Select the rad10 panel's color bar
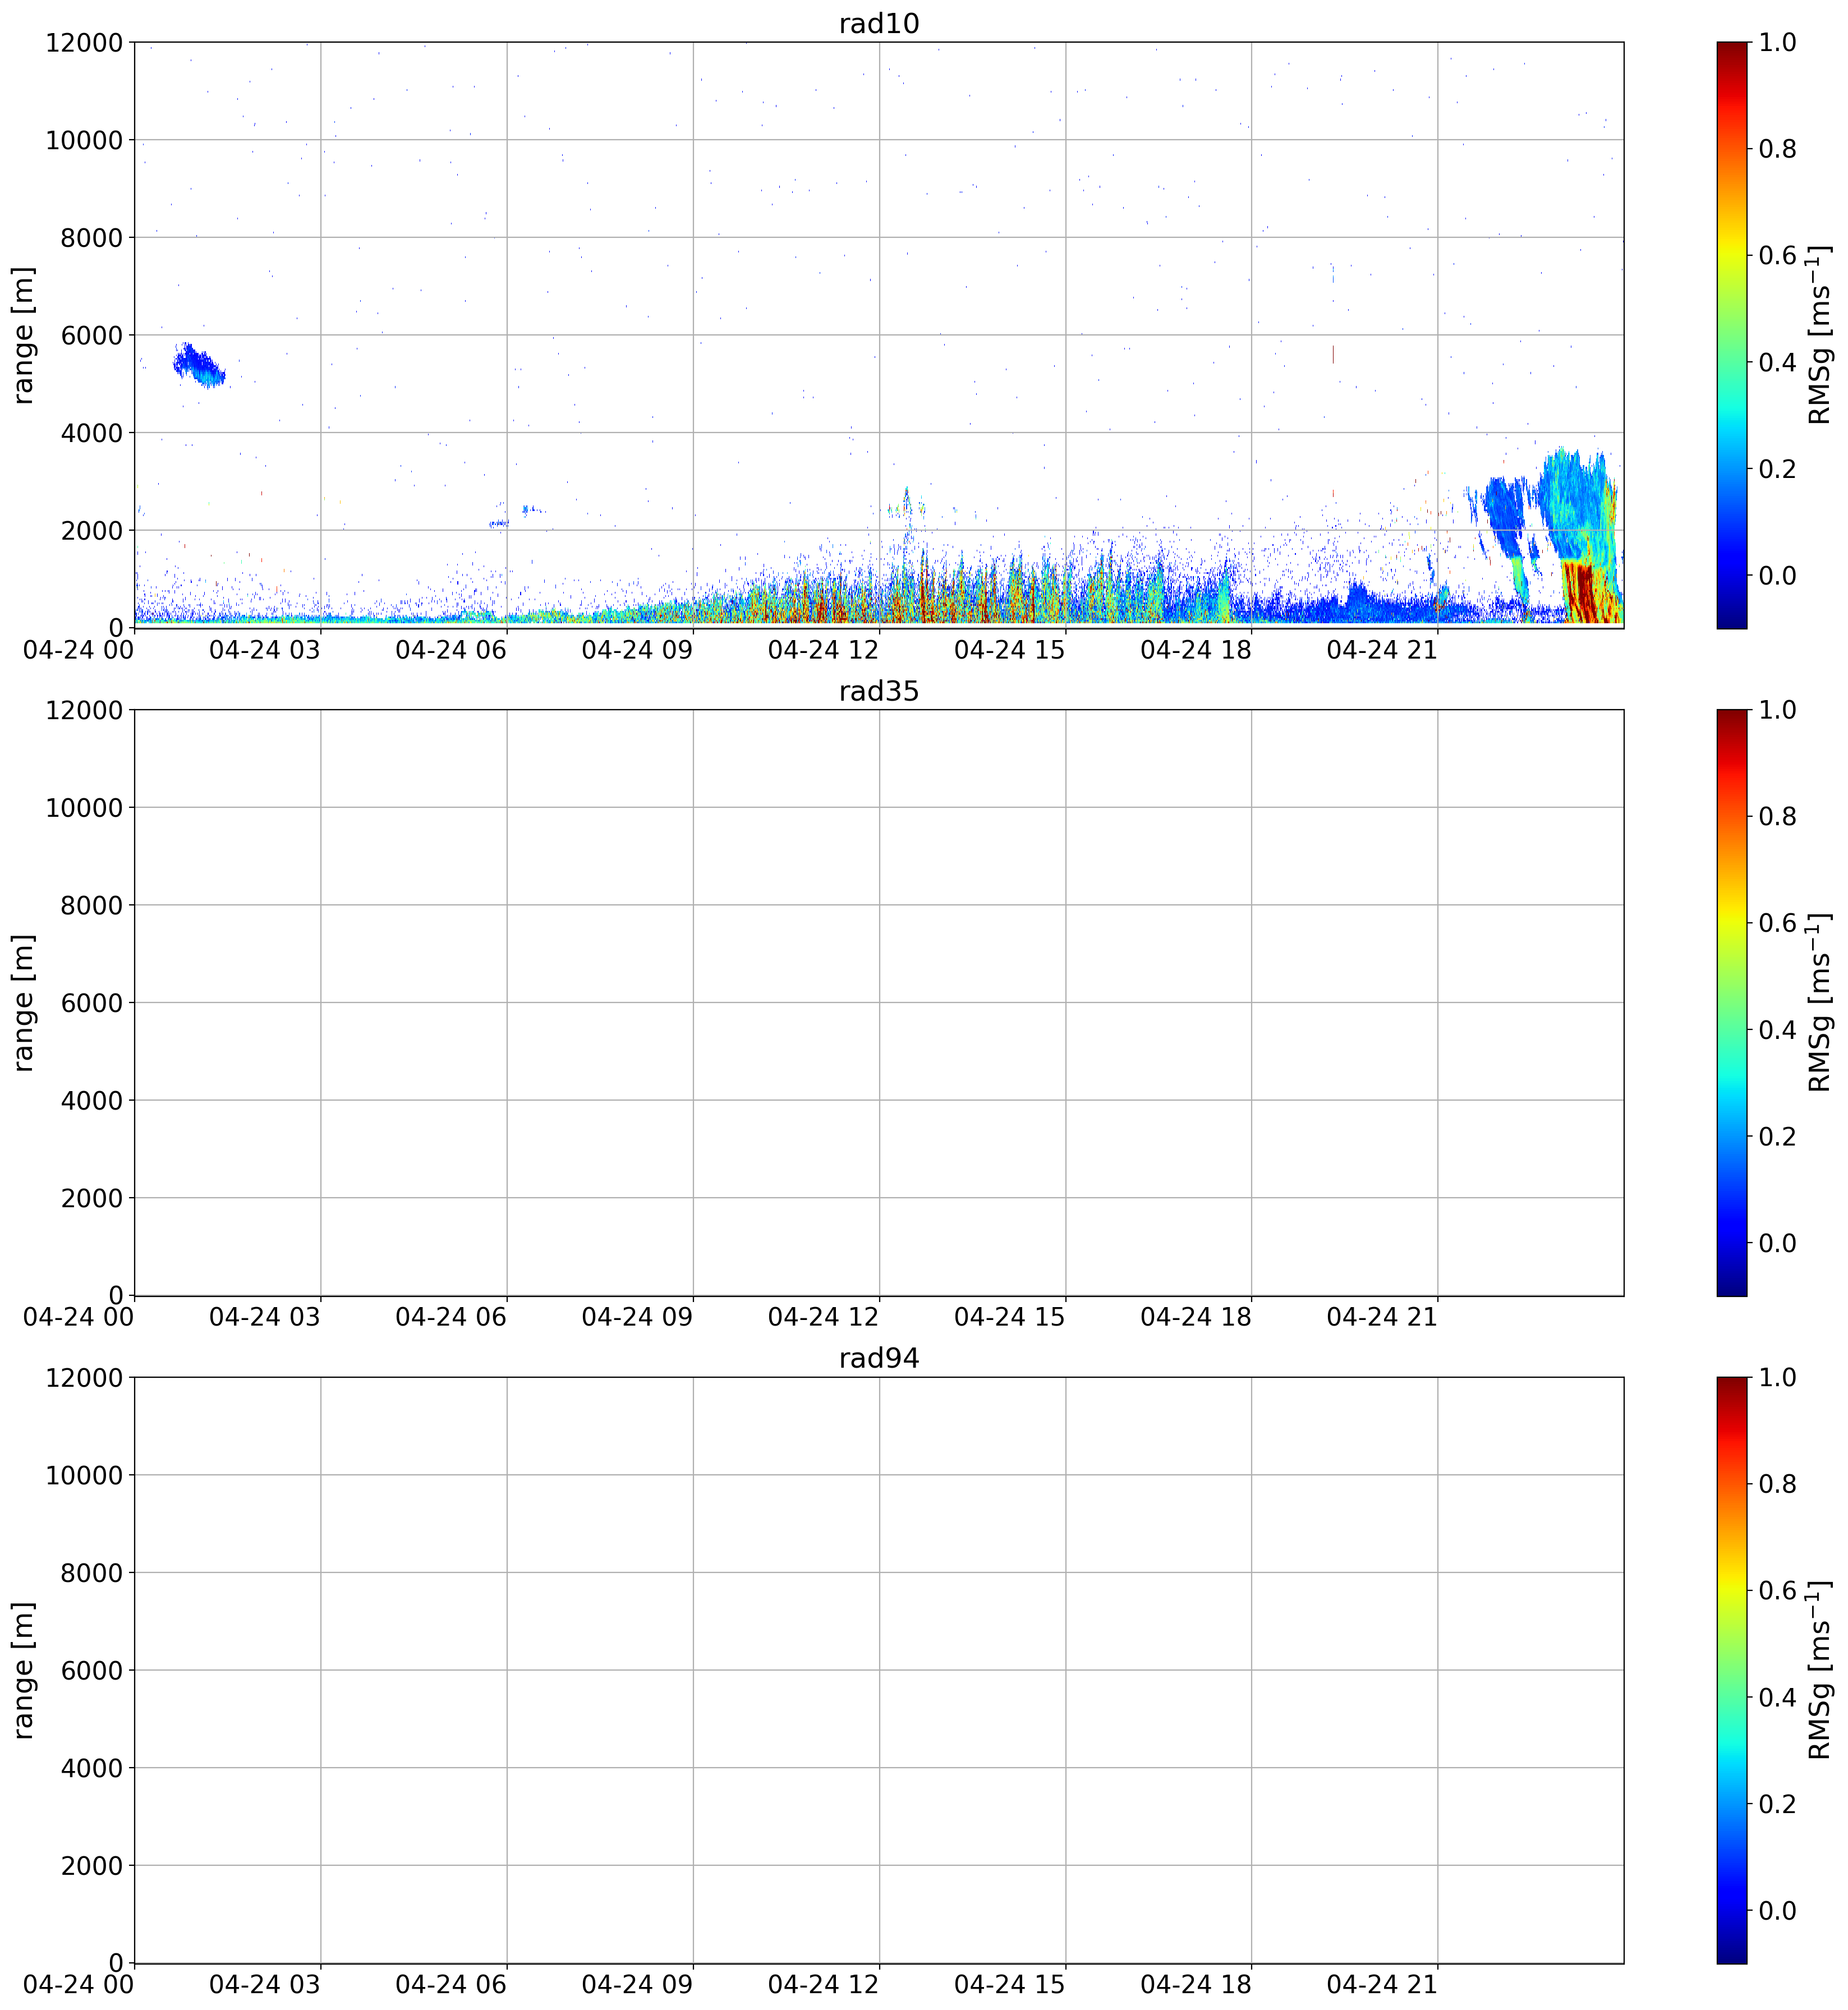Screen dimensions: 1848x2010 (x=1731, y=335)
